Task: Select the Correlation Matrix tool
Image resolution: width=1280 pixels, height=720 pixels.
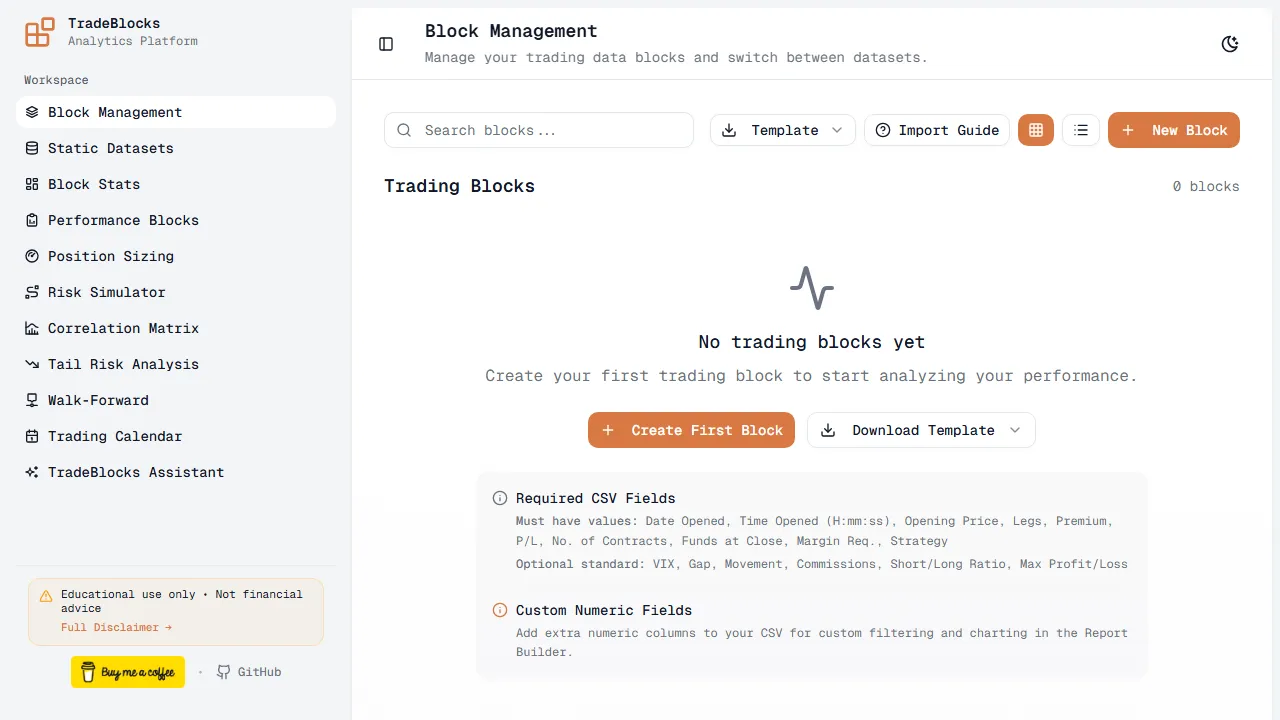Action: coord(123,328)
